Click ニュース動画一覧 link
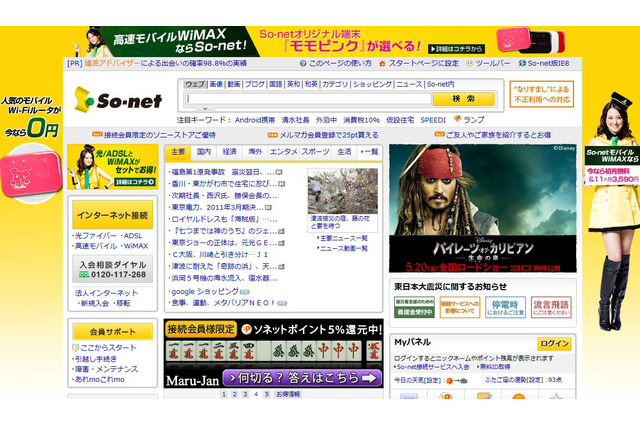This screenshot has width=640, height=426. click(343, 248)
